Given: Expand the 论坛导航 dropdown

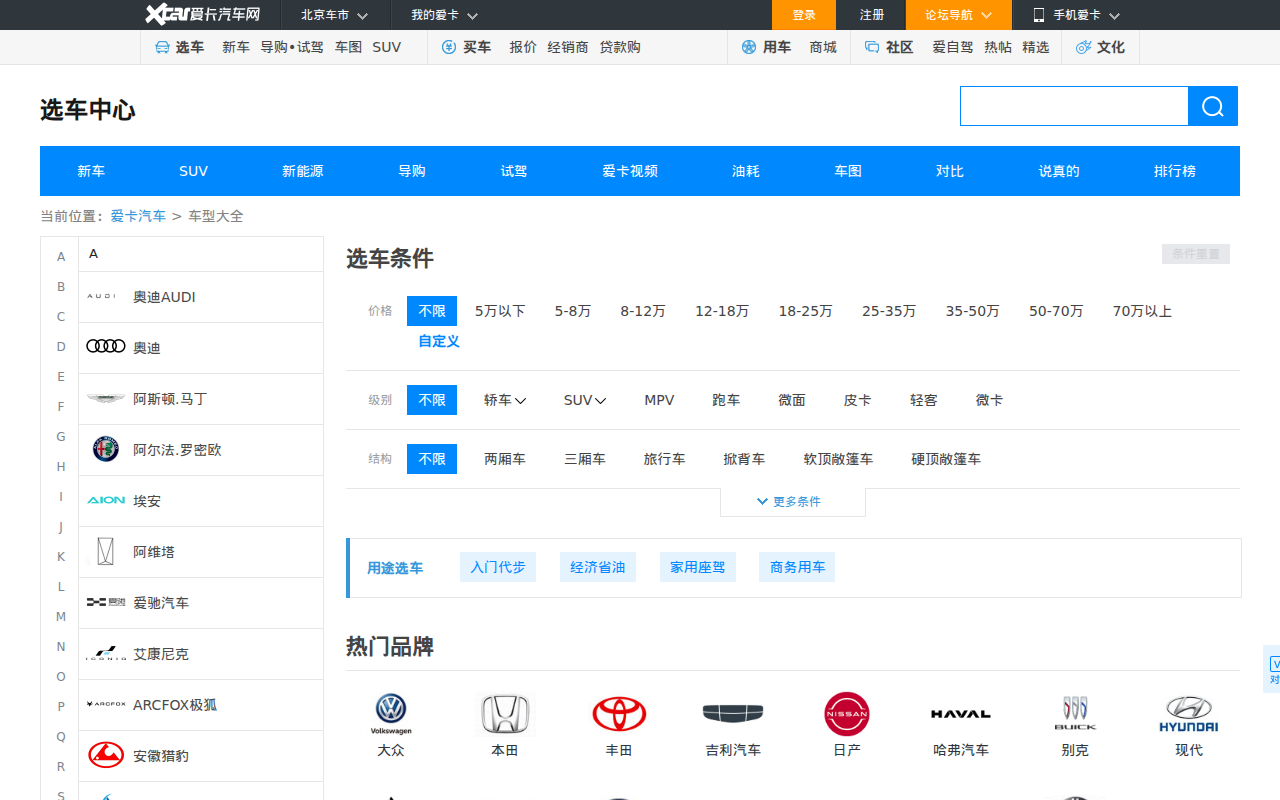Looking at the screenshot, I should point(958,15).
